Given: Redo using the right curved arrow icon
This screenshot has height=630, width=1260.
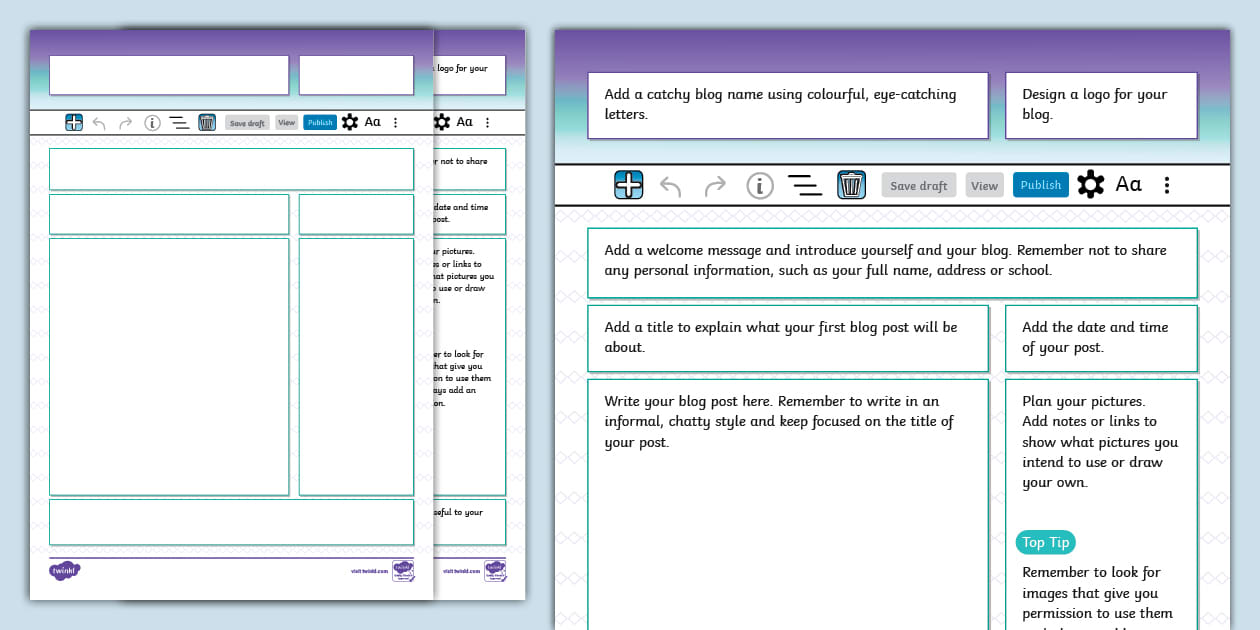Looking at the screenshot, I should coord(715,184).
